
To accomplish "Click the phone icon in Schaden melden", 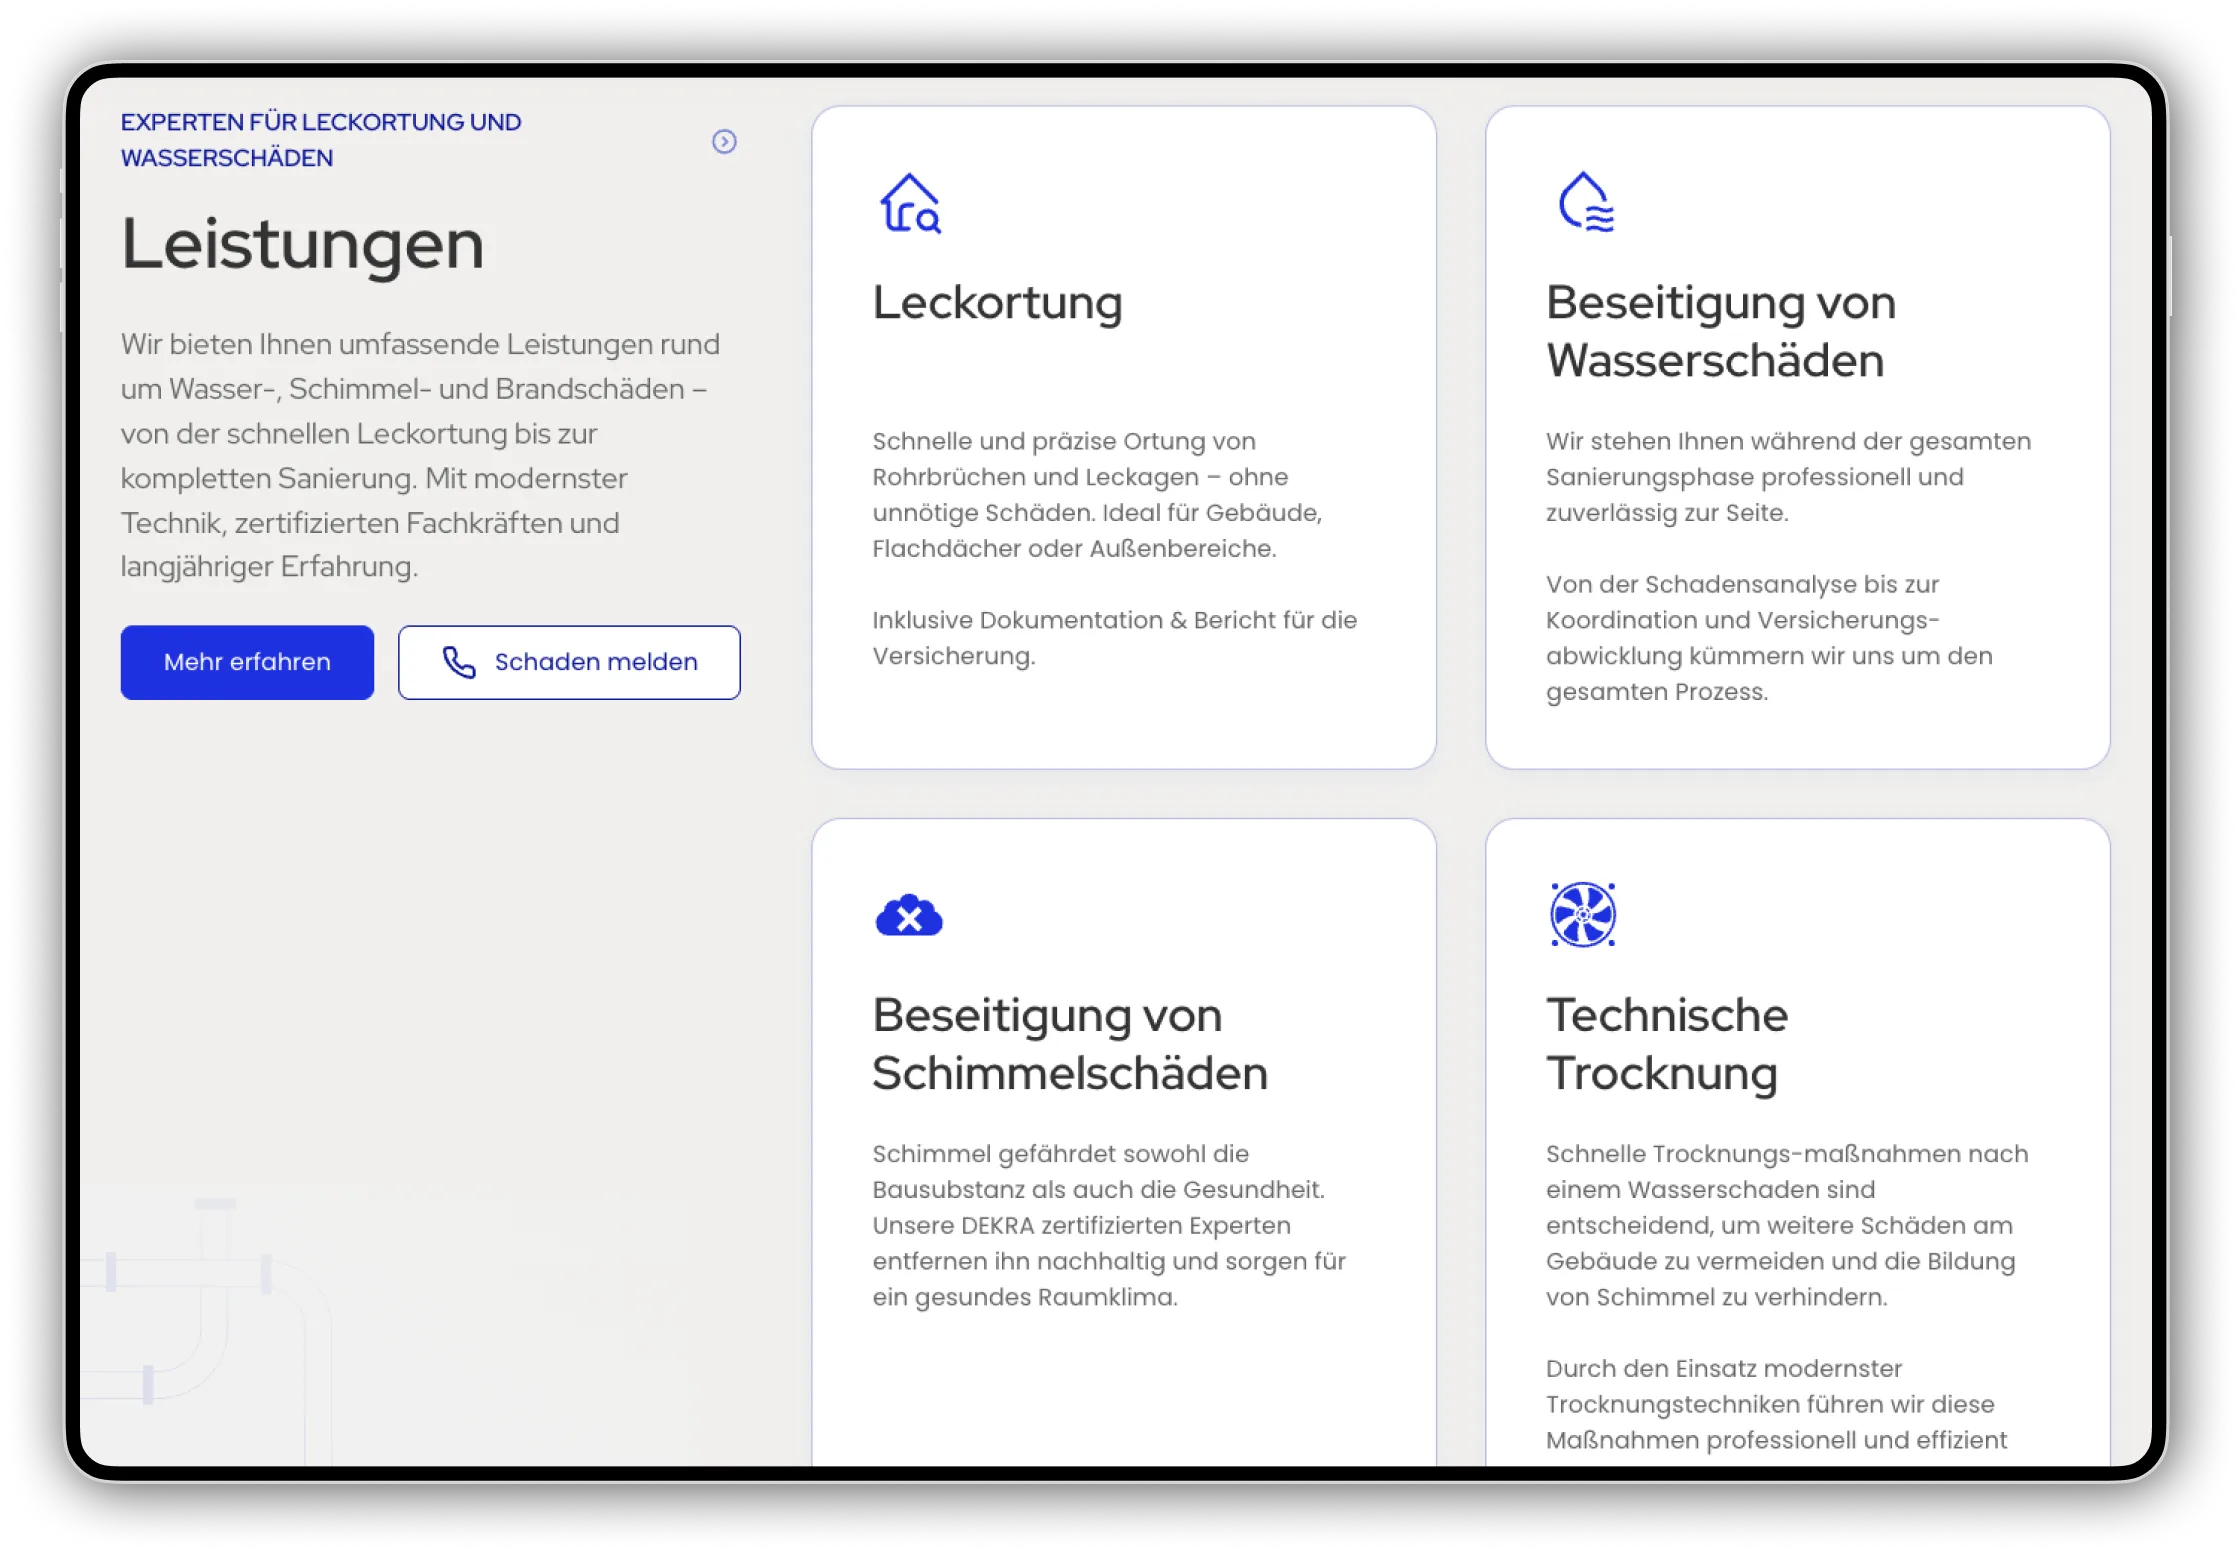I will pos(459,662).
